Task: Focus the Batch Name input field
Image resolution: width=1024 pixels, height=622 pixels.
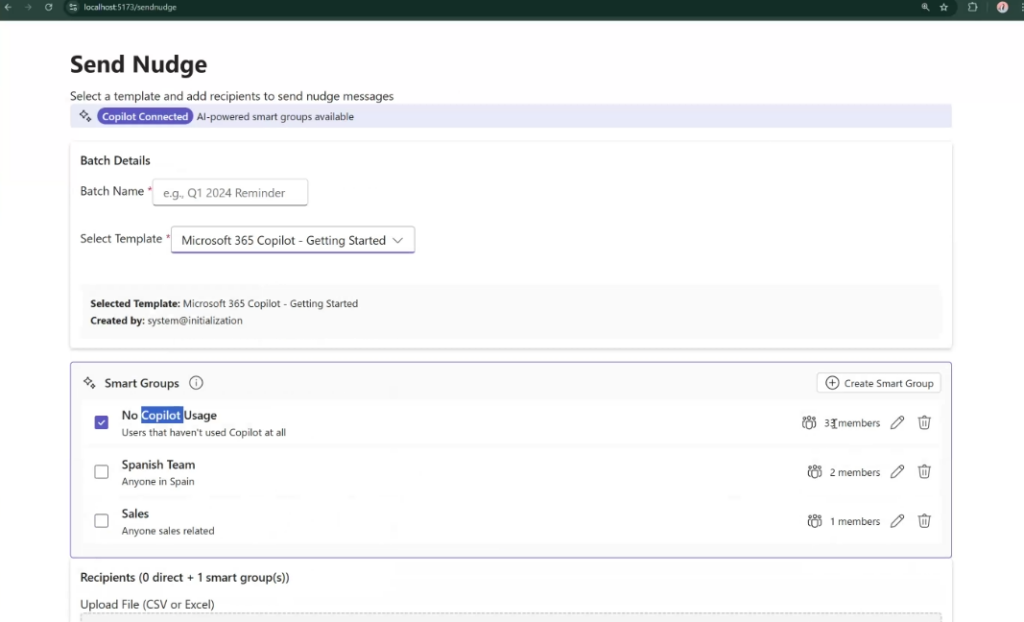Action: 230,193
